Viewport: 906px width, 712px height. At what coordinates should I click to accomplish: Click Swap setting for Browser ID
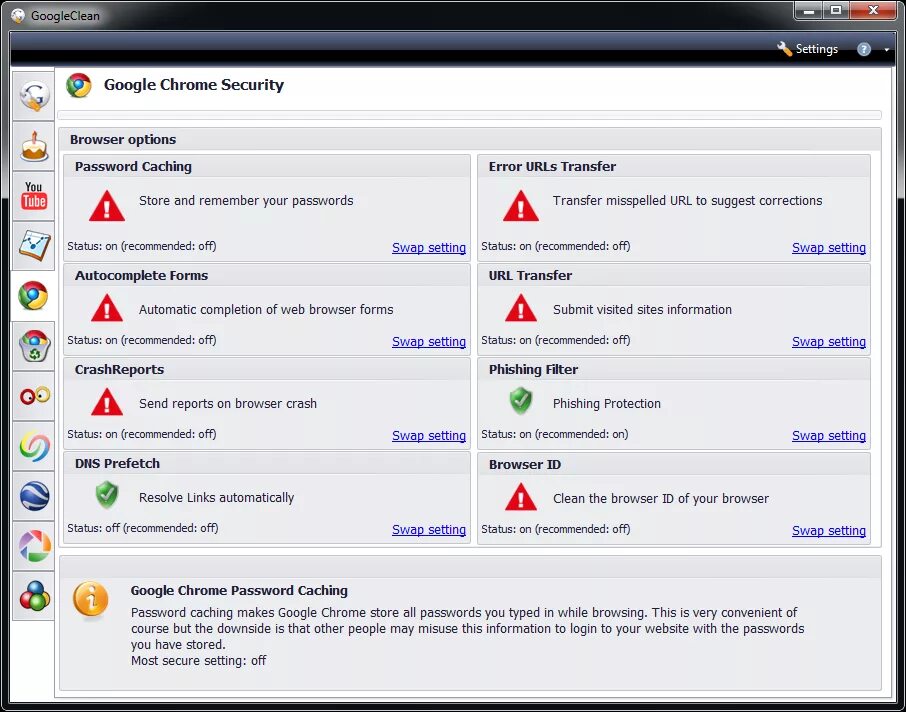pos(829,530)
